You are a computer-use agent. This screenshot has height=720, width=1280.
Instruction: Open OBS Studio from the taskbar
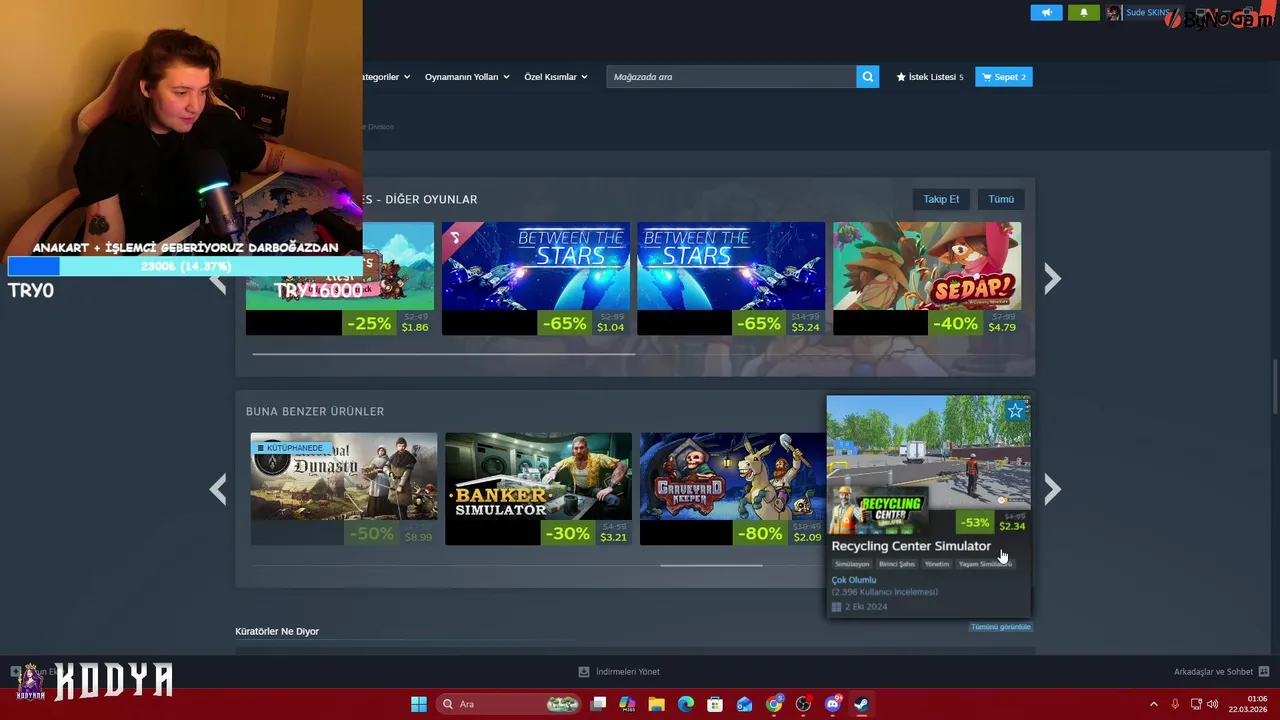(803, 704)
